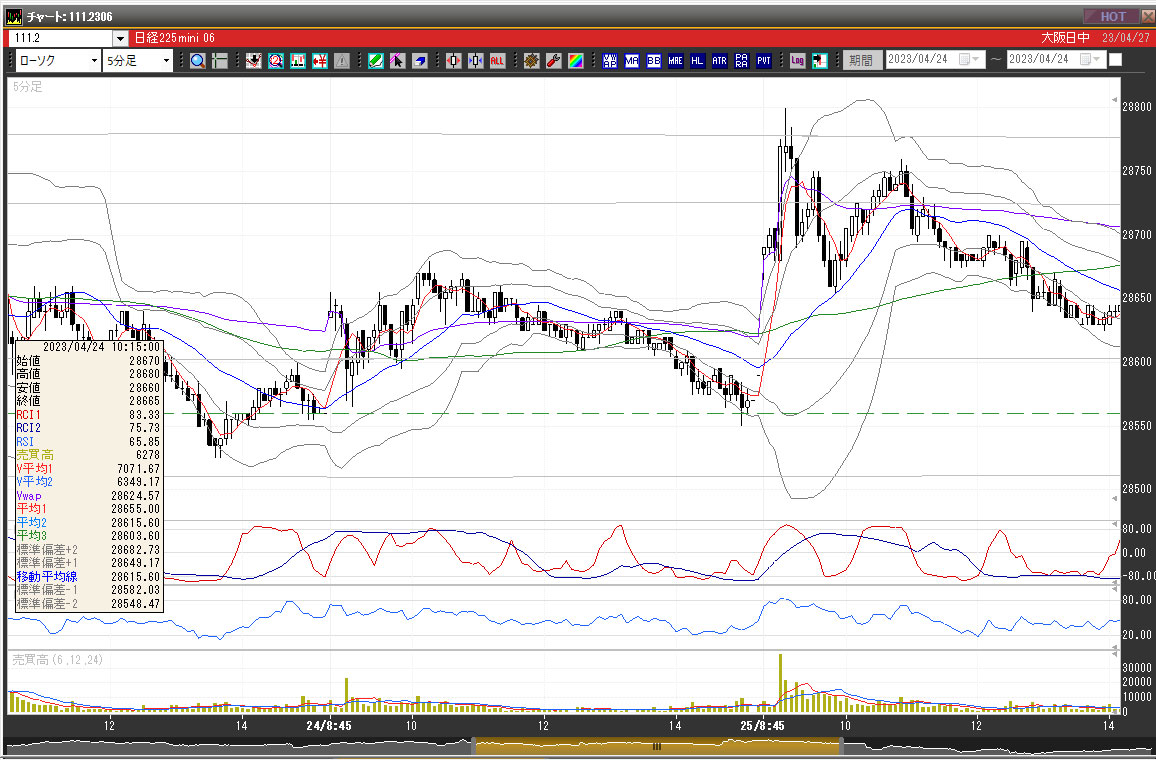The width and height of the screenshot is (1156, 760).
Task: Toggle the PVT pivot indicator
Action: coord(764,60)
